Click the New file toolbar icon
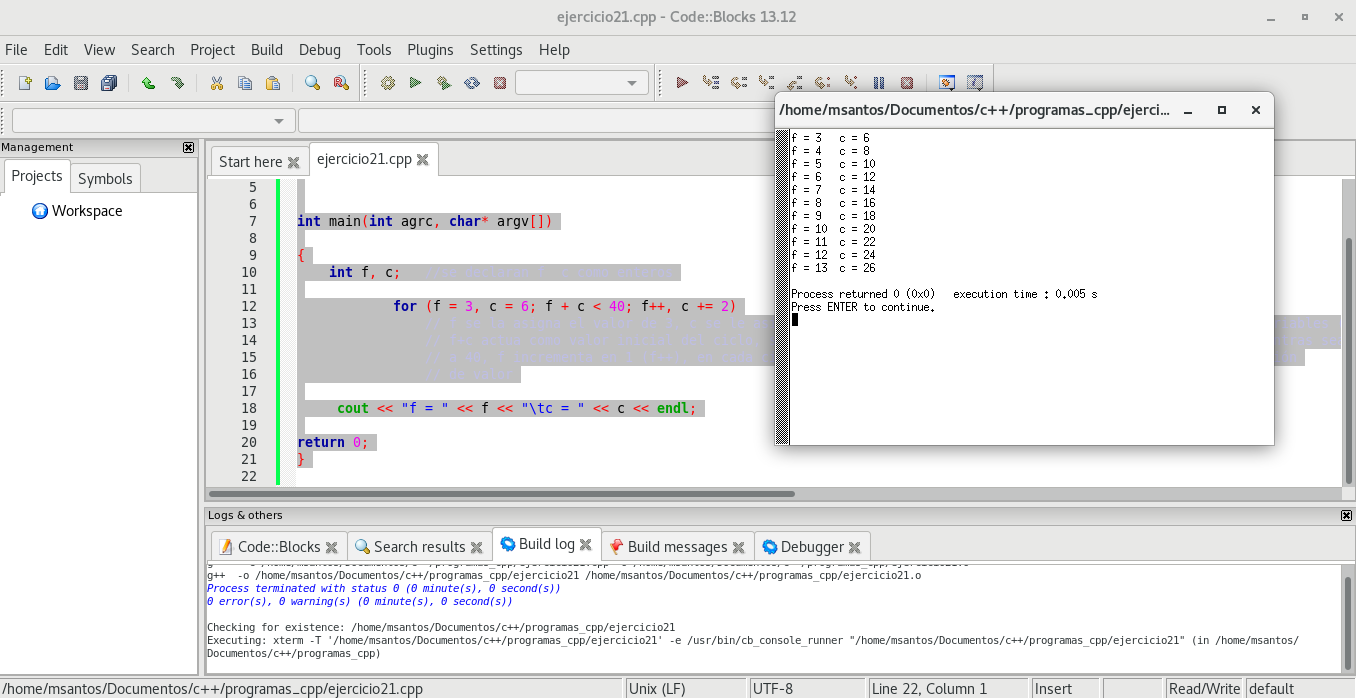Screen dimensions: 1356x698 point(25,83)
